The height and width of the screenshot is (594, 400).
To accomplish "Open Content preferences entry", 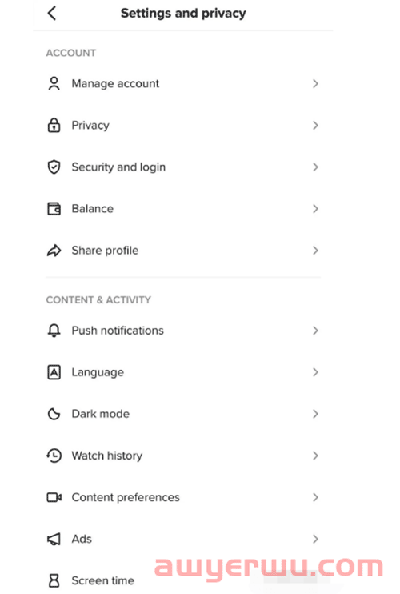I will 183,497.
